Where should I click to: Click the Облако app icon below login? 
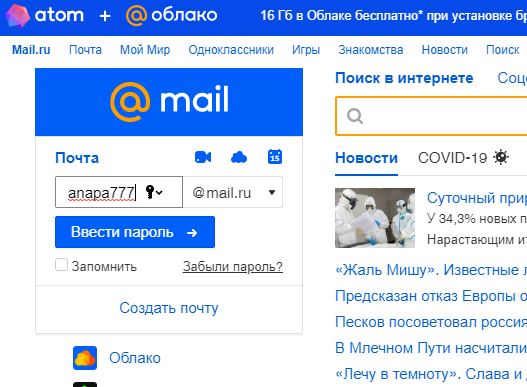85,358
